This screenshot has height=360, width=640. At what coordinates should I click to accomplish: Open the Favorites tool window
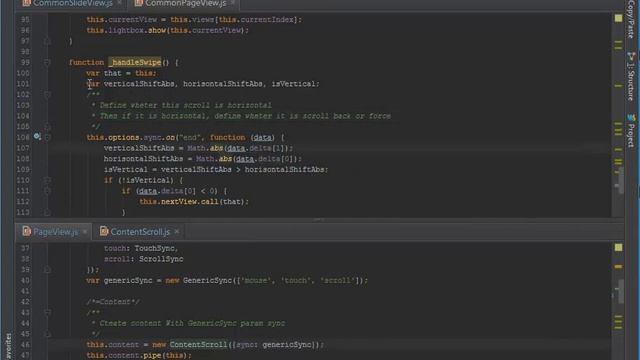coord(8,347)
